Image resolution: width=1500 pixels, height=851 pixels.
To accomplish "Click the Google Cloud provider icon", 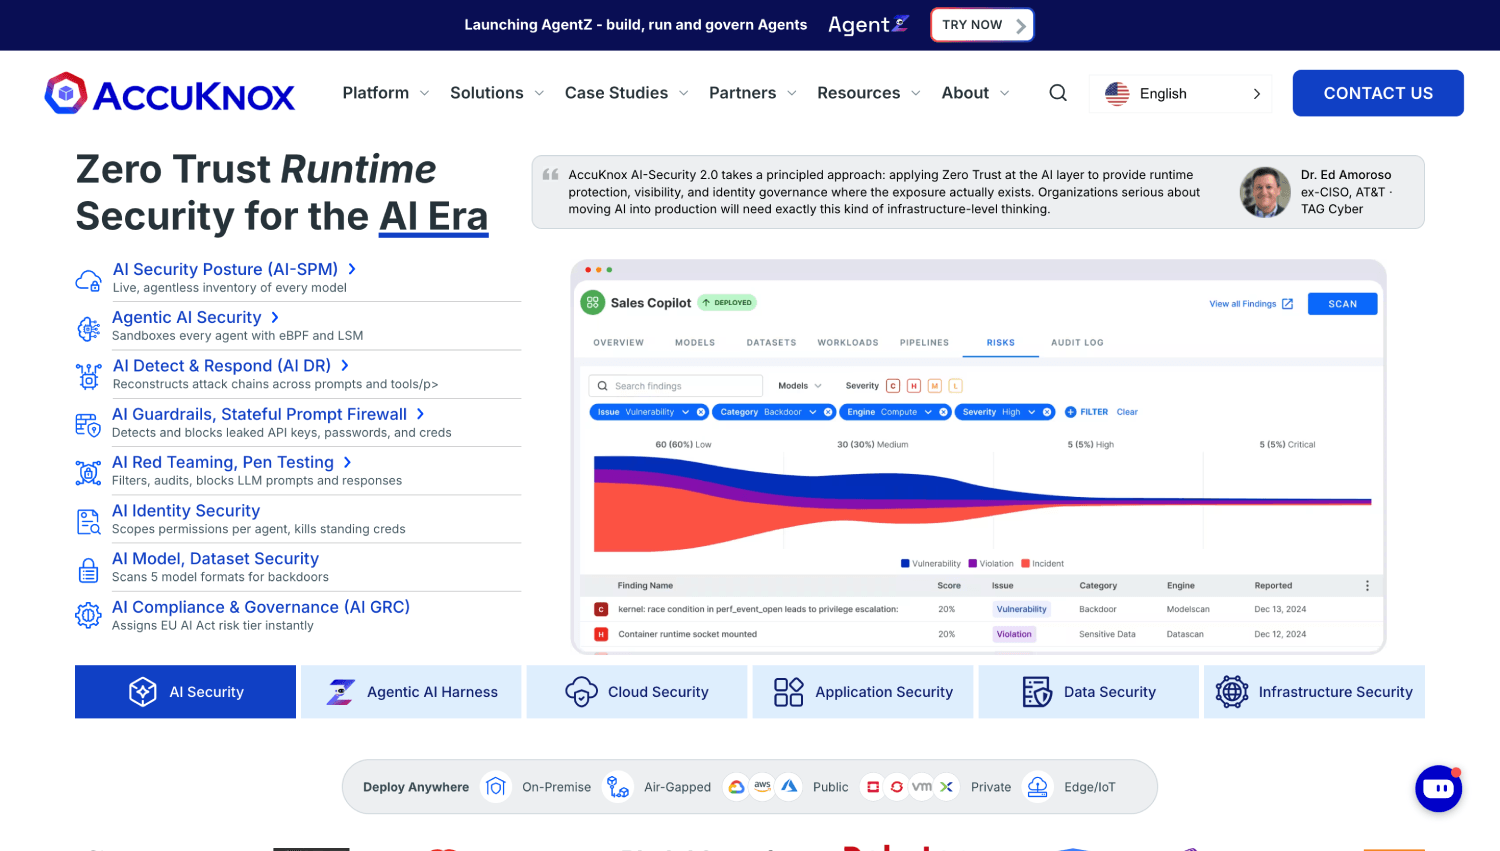I will (x=736, y=786).
